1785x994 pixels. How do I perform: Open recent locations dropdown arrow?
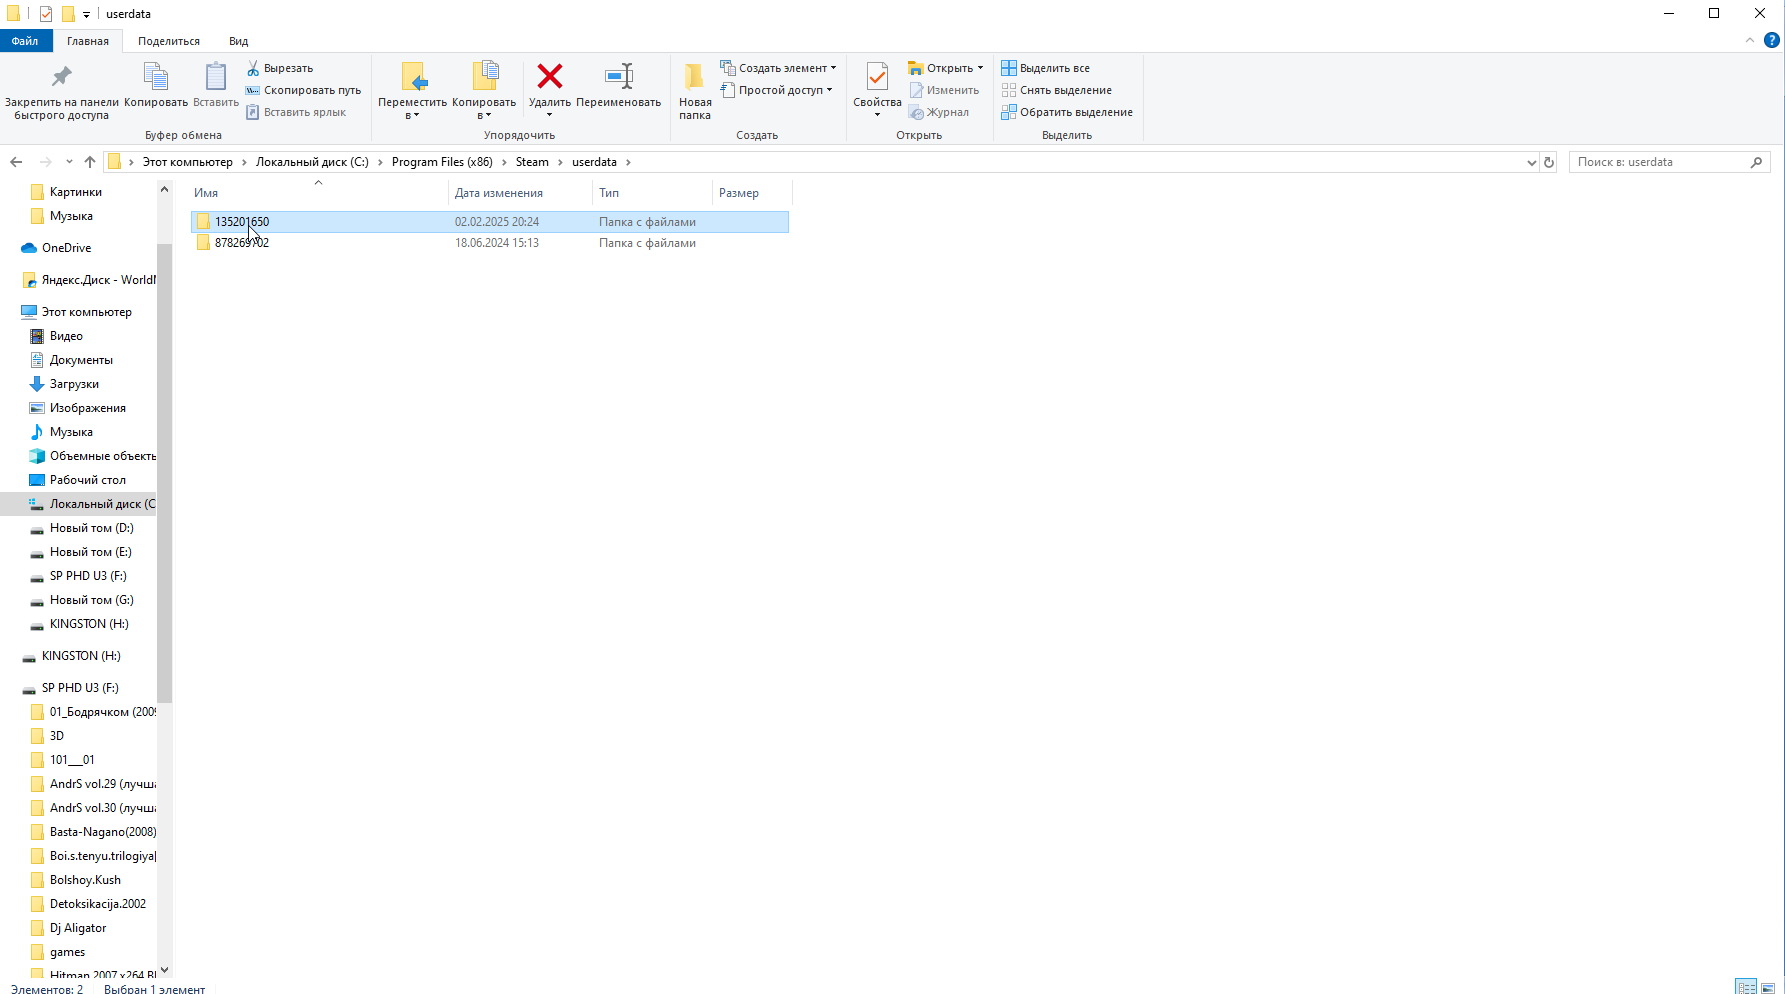(69, 162)
